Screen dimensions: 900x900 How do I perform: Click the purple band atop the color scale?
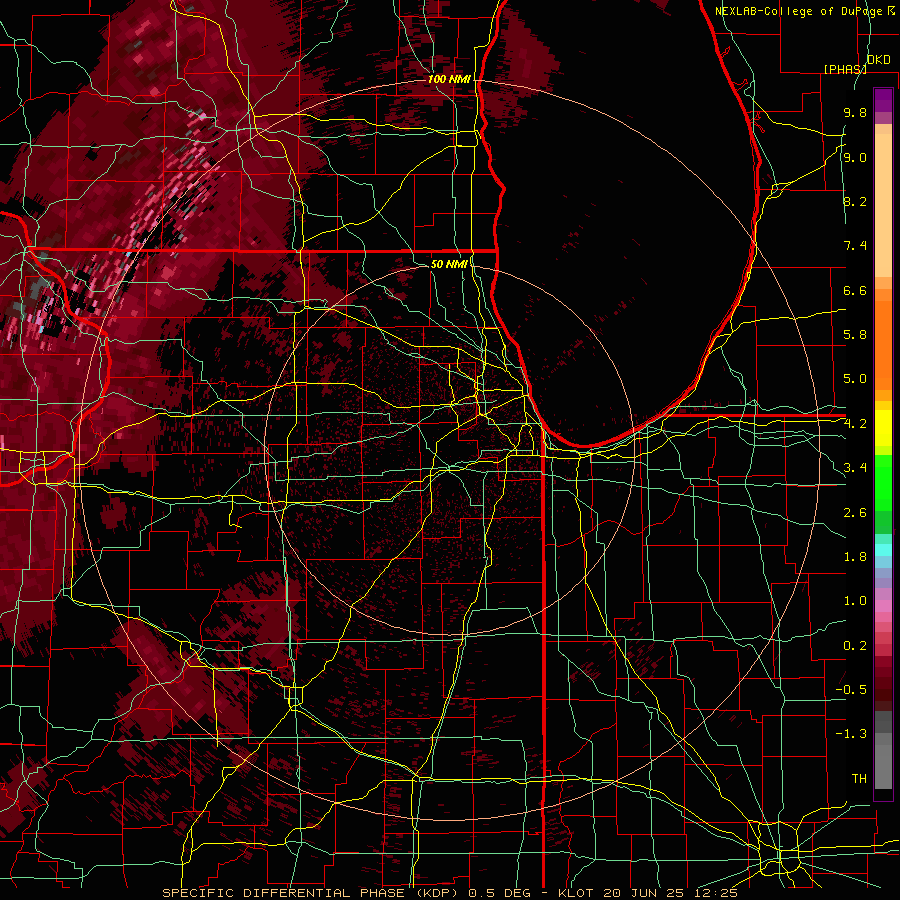click(x=883, y=100)
